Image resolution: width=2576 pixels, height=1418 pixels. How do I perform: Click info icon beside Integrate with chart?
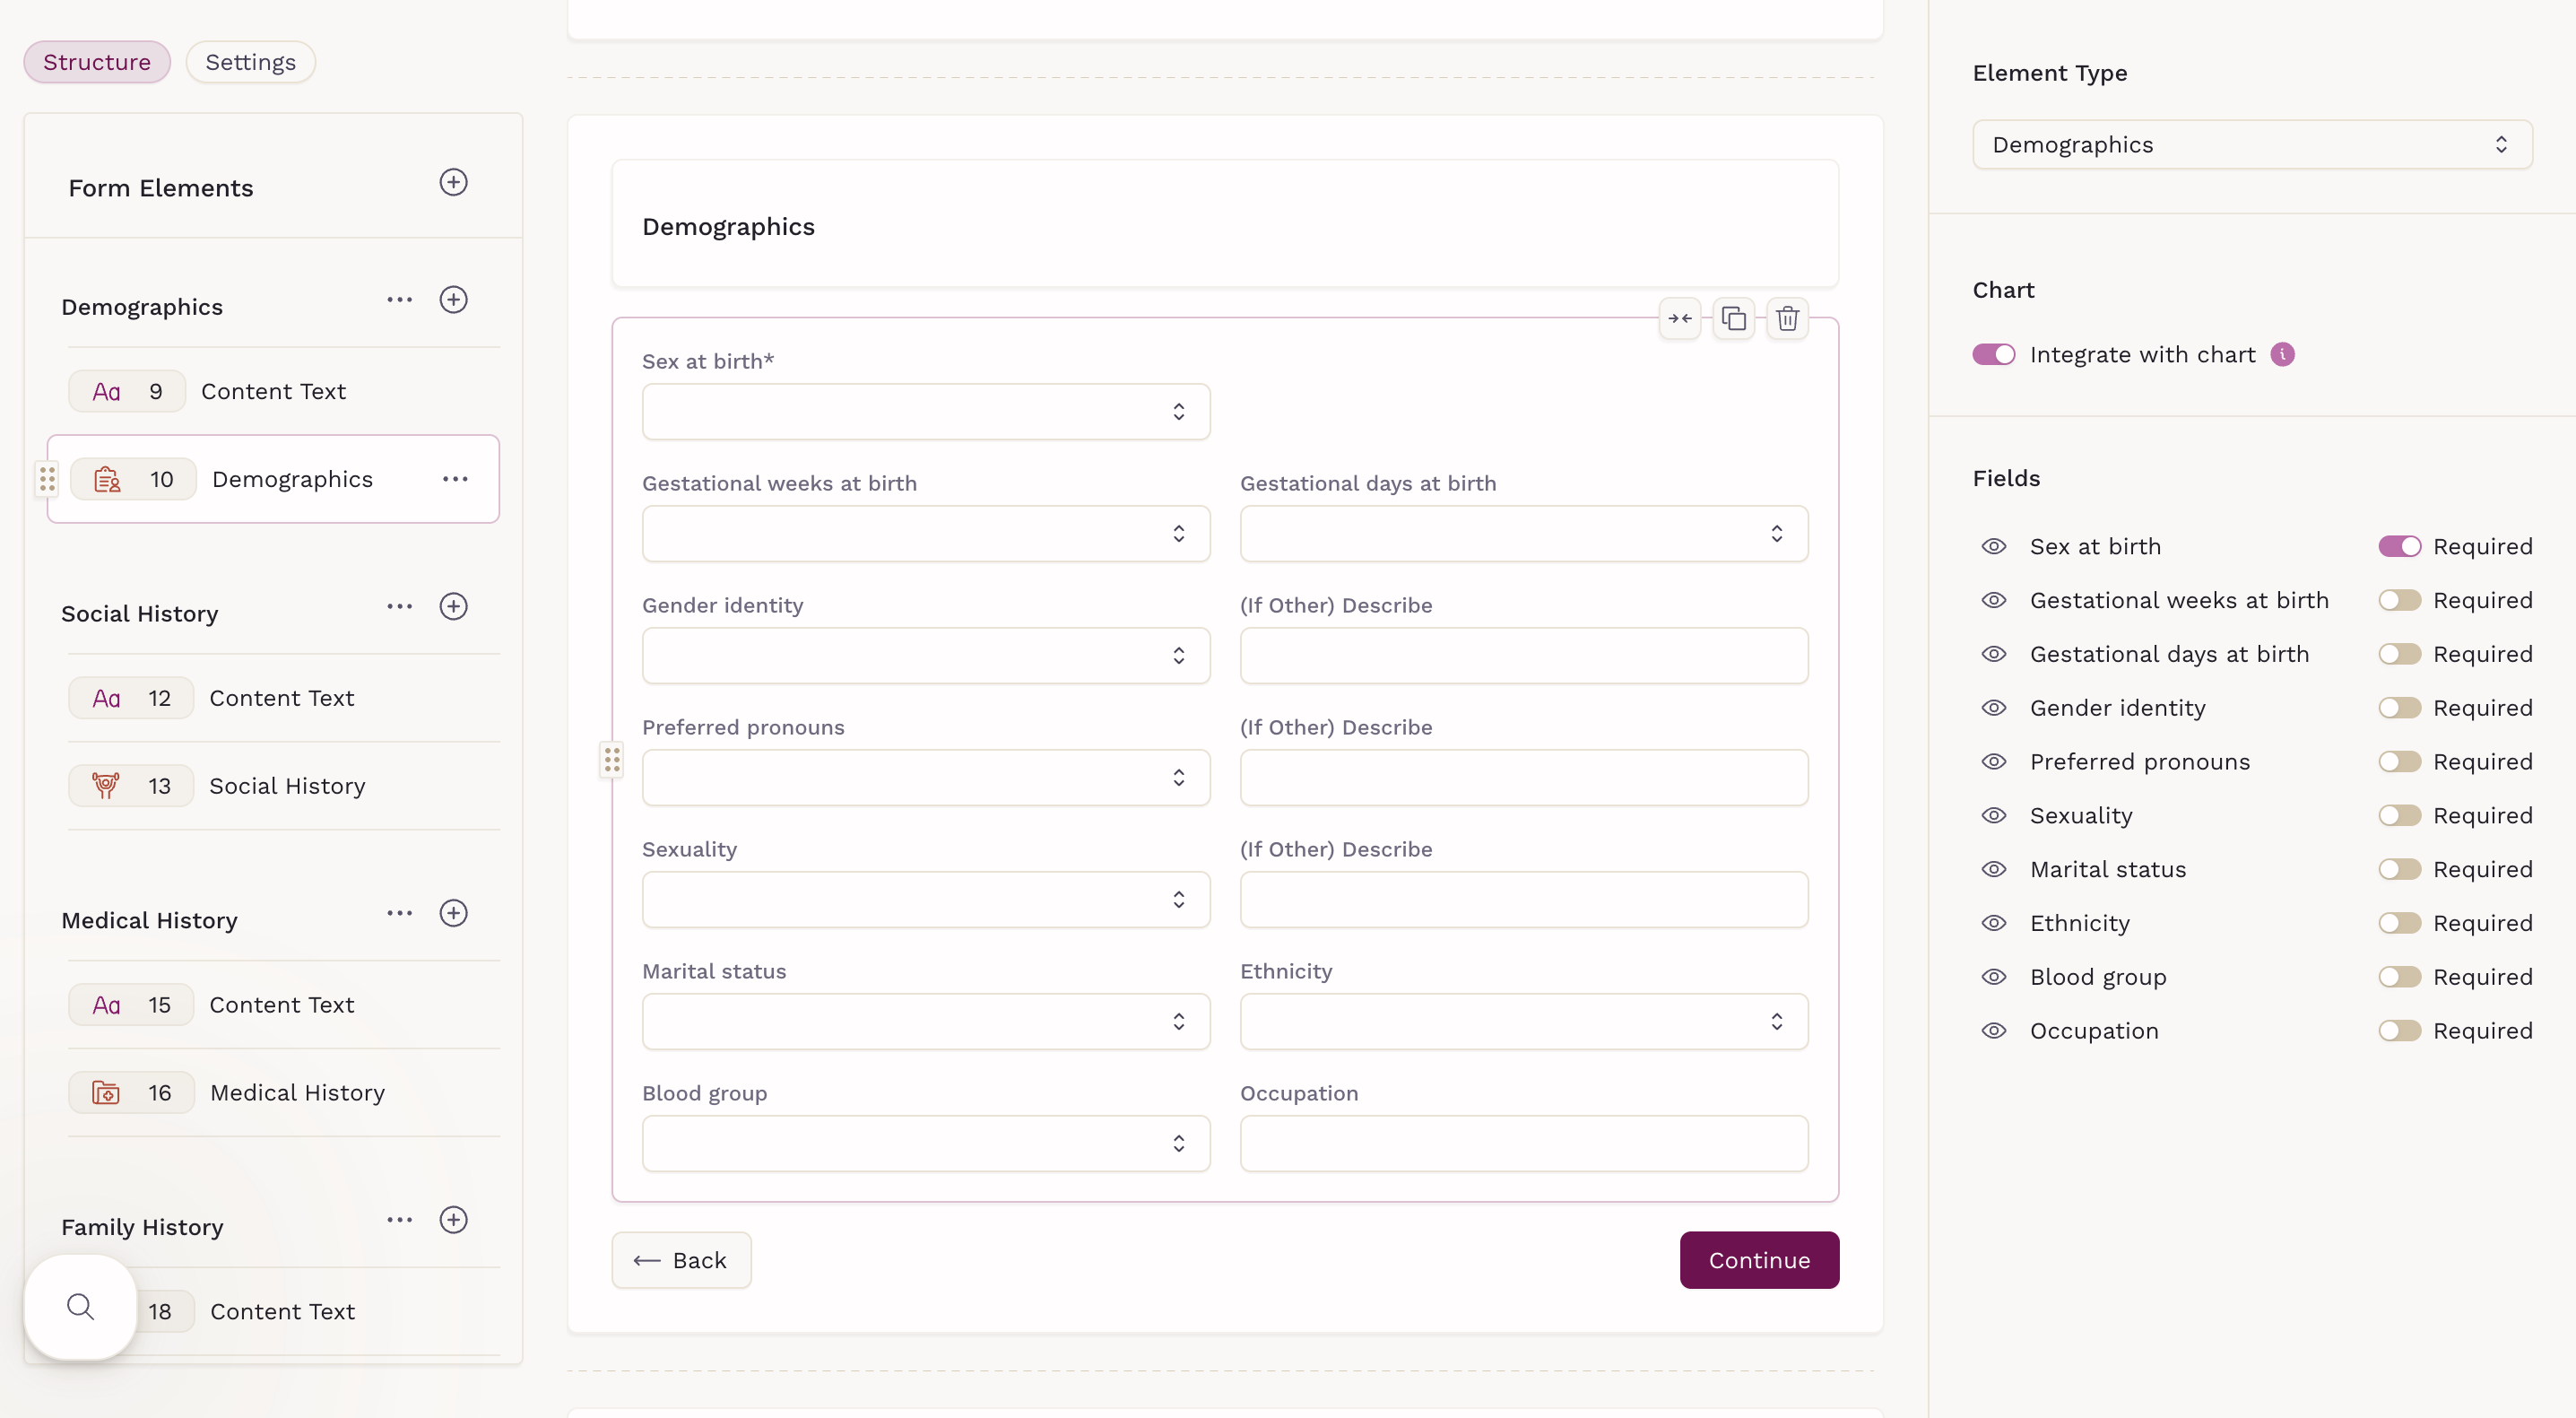(2282, 355)
